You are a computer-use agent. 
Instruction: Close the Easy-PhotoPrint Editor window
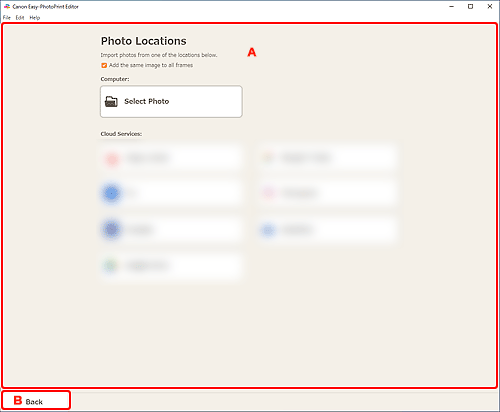(490, 6)
